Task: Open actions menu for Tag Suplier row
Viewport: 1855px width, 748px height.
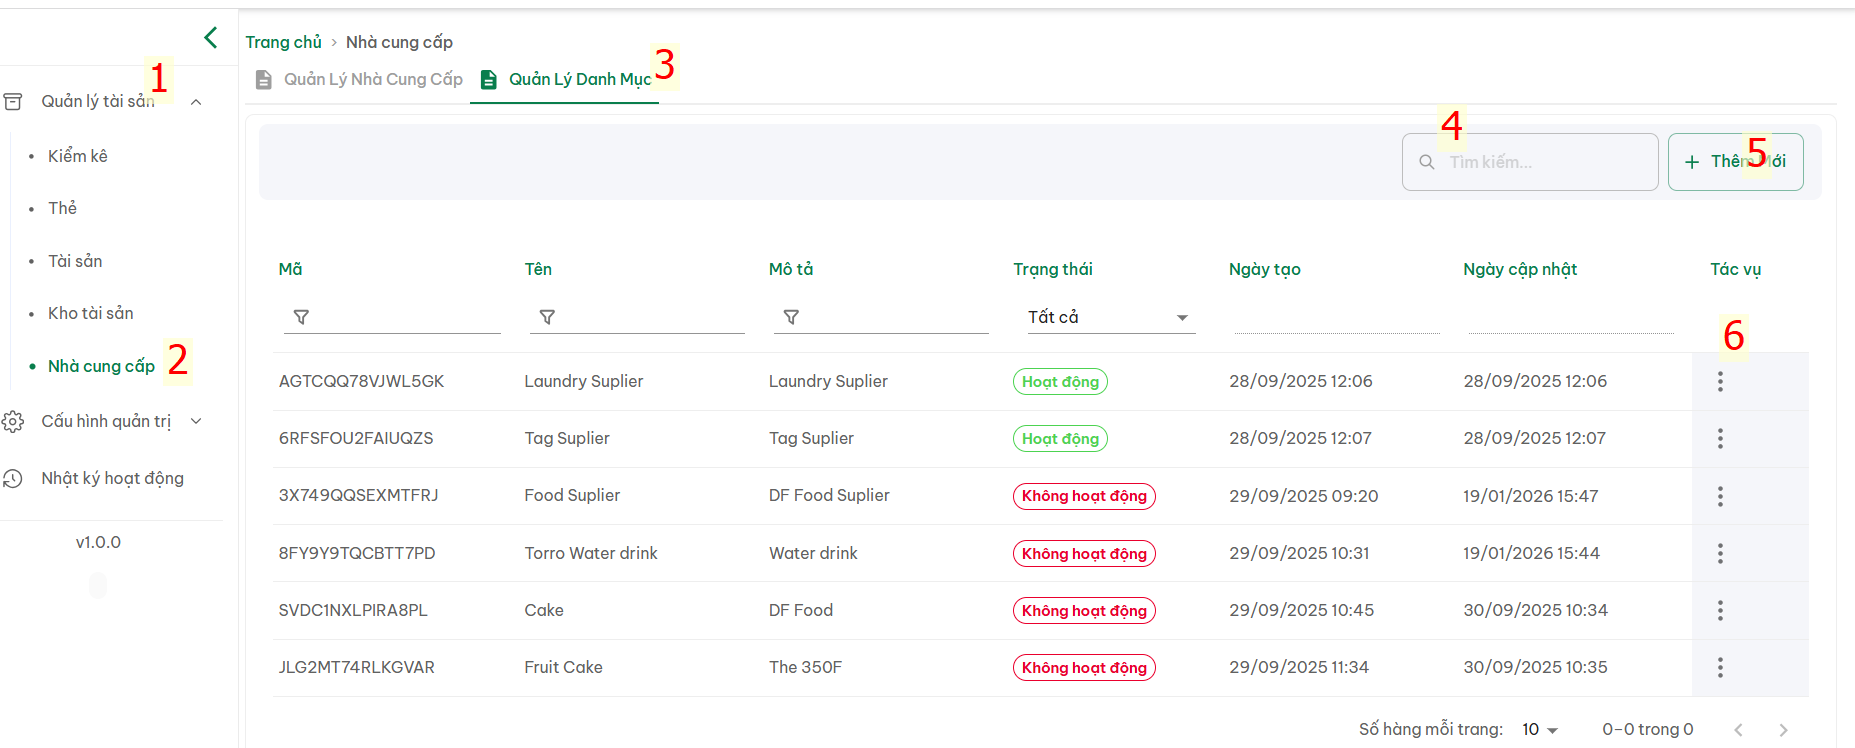Action: pos(1720,438)
